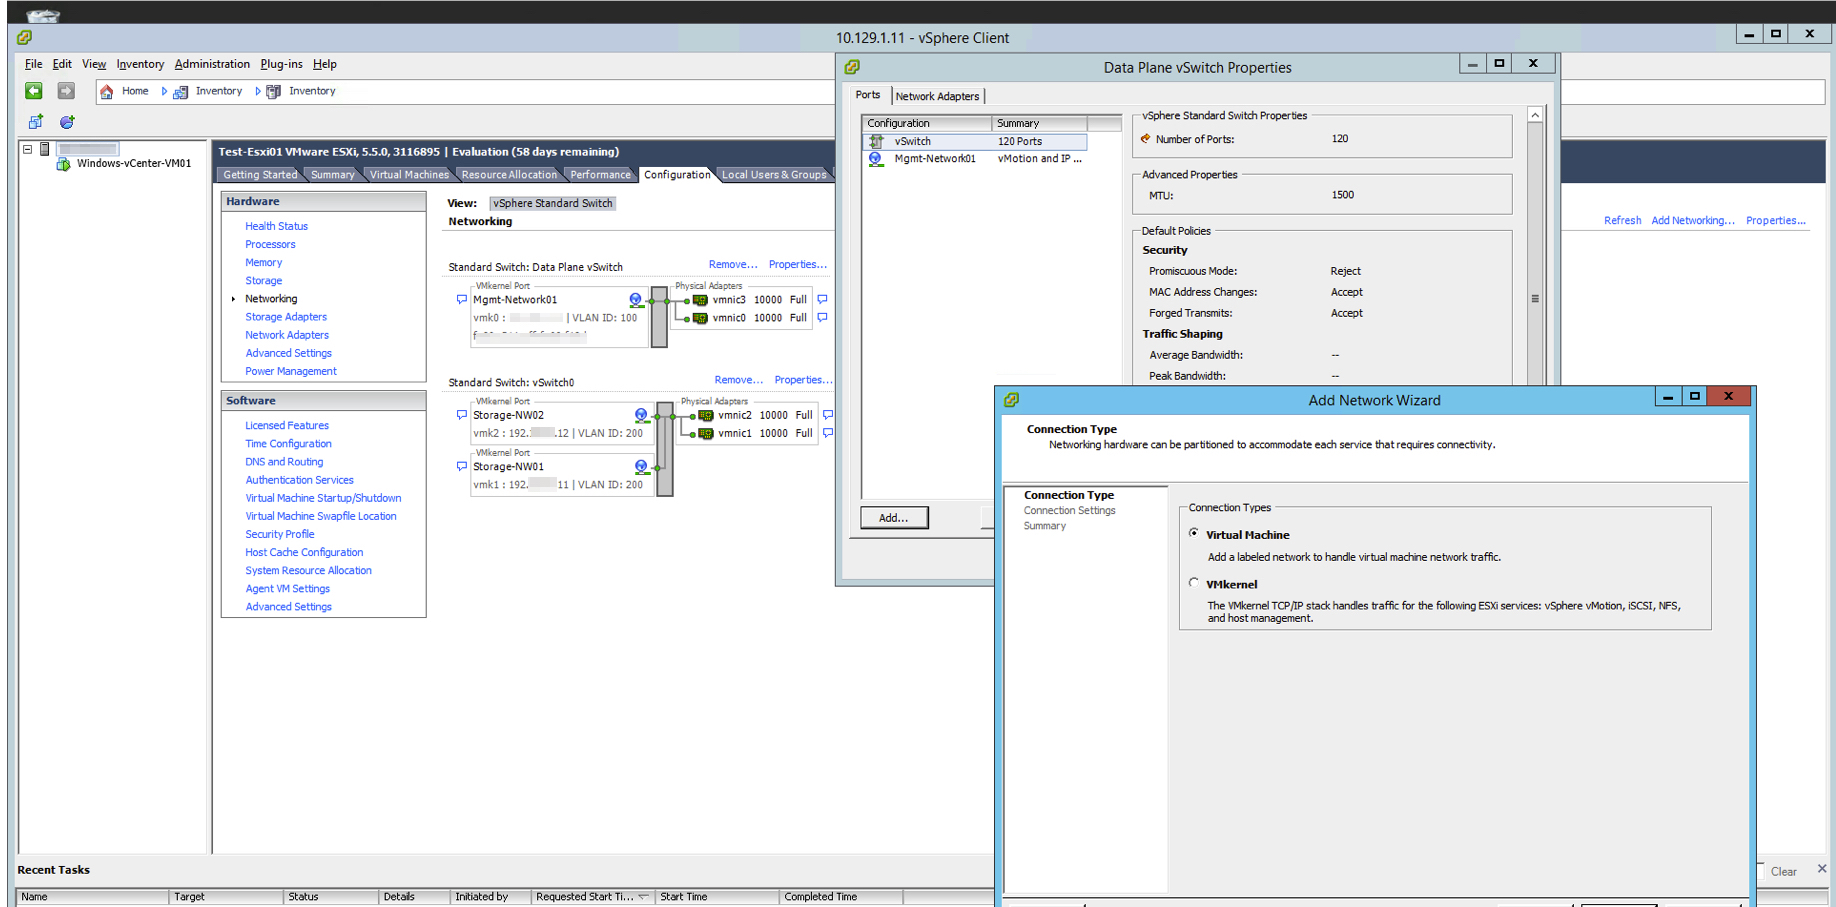The width and height of the screenshot is (1836, 907).
Task: Click the Windows-vCenter-VM01 virtual machine icon
Action: coord(64,164)
